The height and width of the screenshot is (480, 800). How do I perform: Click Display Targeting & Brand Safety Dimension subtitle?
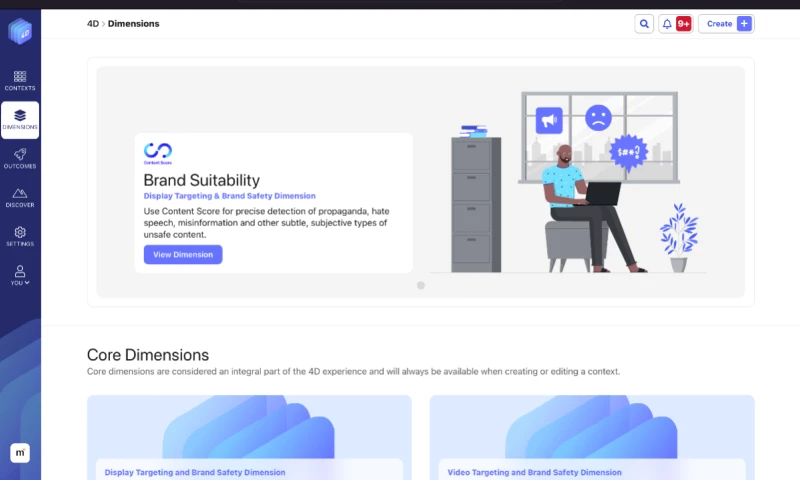point(230,196)
